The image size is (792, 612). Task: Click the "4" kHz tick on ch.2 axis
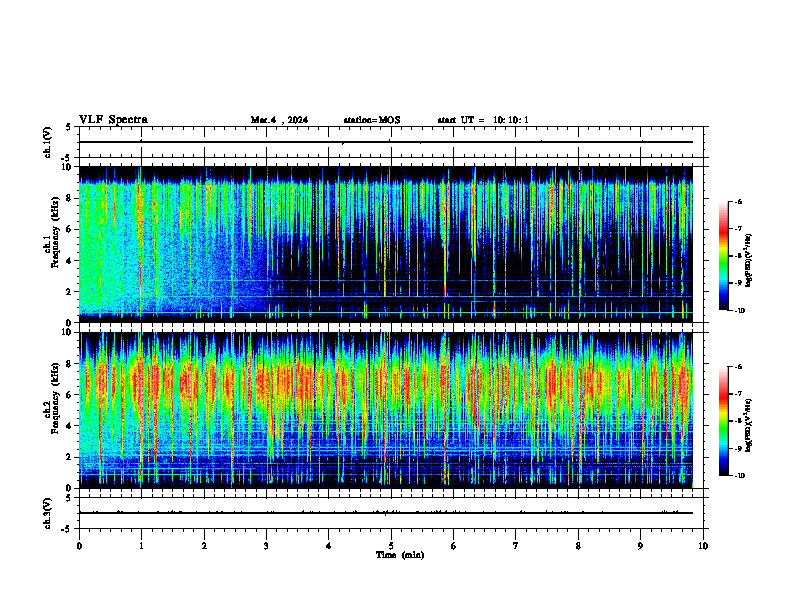pyautogui.click(x=69, y=426)
